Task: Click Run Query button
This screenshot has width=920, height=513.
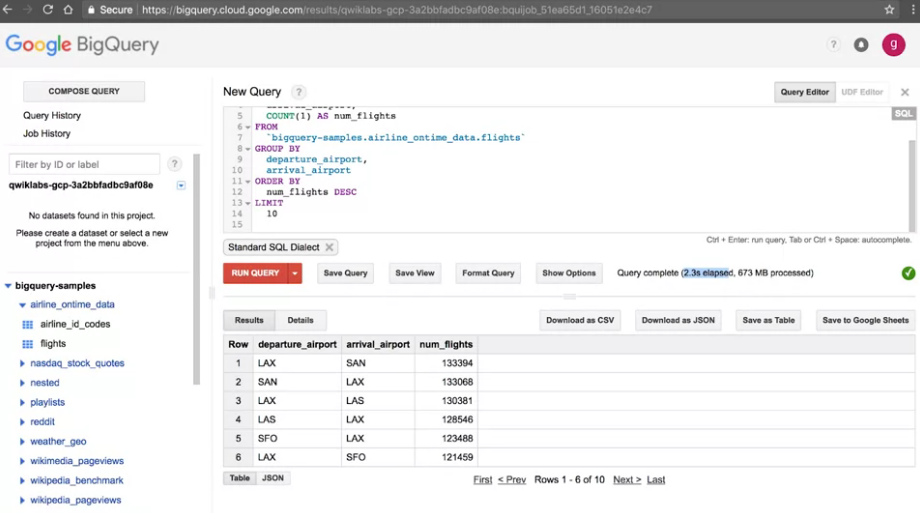Action: click(x=255, y=273)
